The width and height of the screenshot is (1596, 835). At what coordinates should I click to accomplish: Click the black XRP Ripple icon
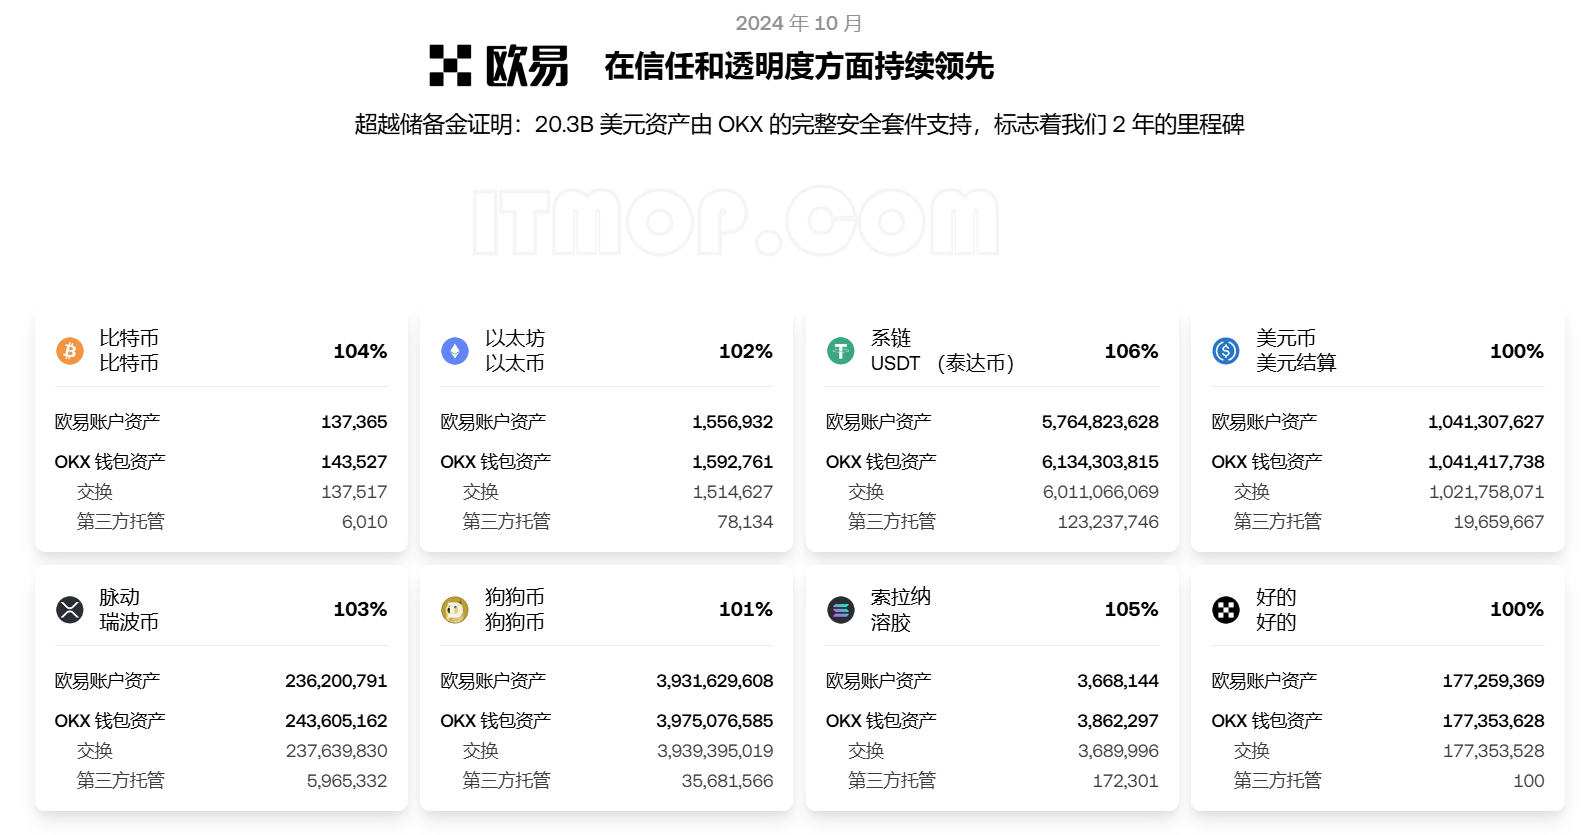pyautogui.click(x=70, y=609)
